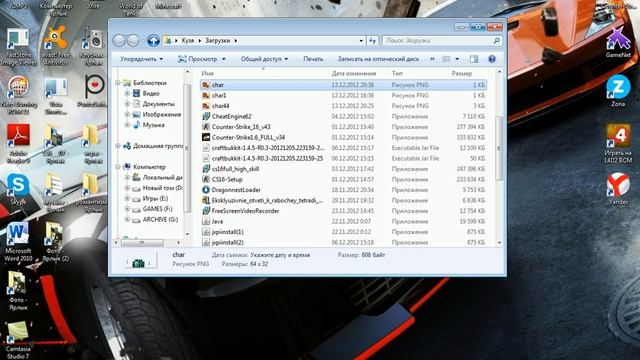Open Camtasia Studio 7 desktop icon
640x360 pixels.
(x=18, y=340)
